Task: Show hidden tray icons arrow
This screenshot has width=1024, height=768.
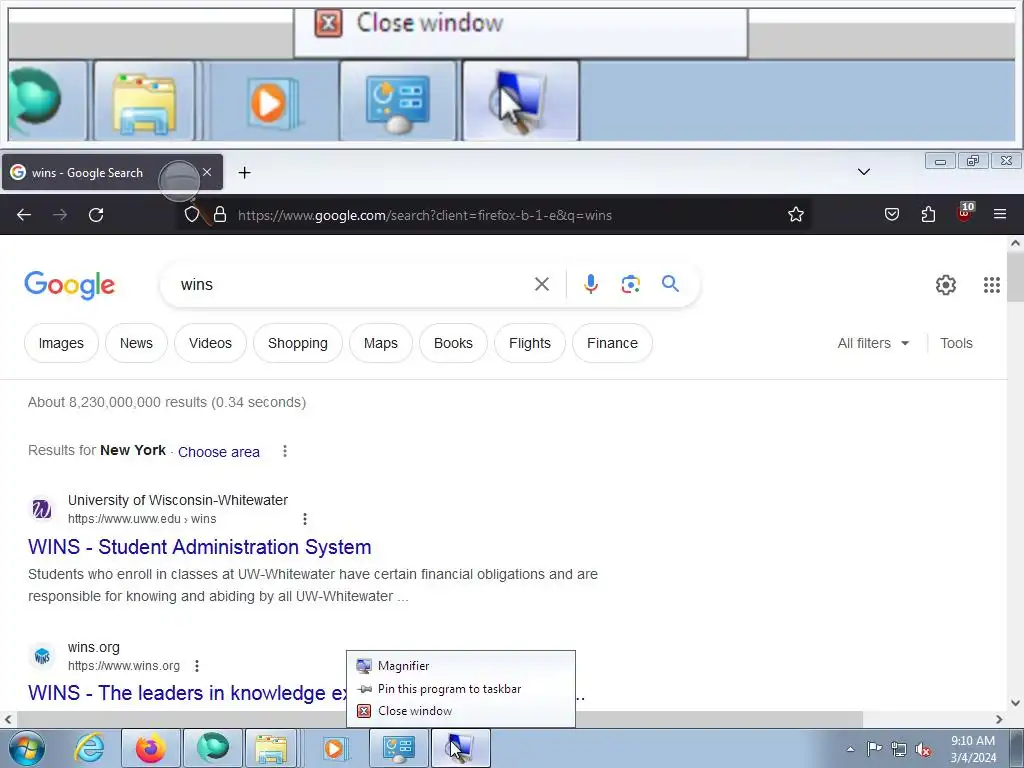Action: (x=850, y=749)
